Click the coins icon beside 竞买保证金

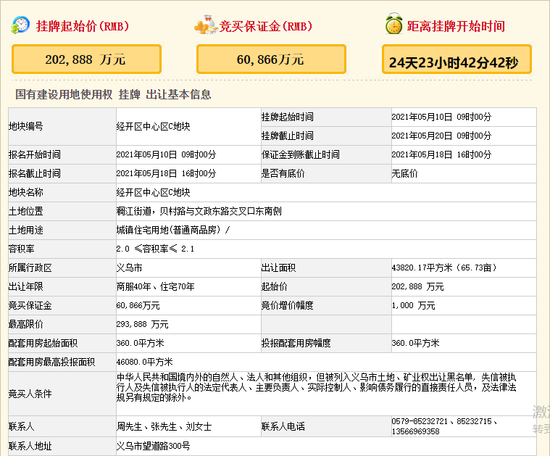206,25
